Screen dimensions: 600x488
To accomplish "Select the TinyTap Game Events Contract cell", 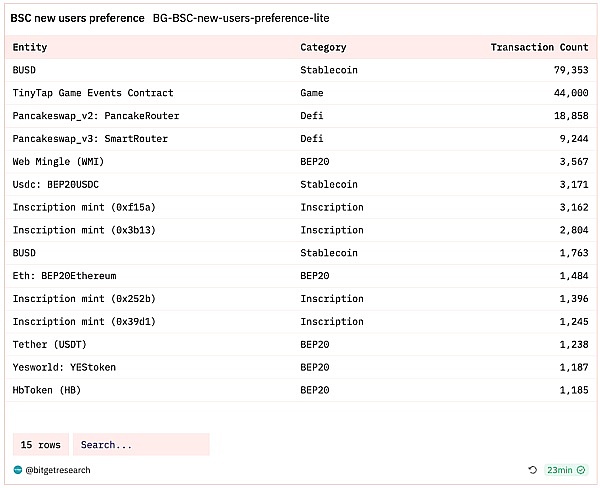I will point(93,93).
